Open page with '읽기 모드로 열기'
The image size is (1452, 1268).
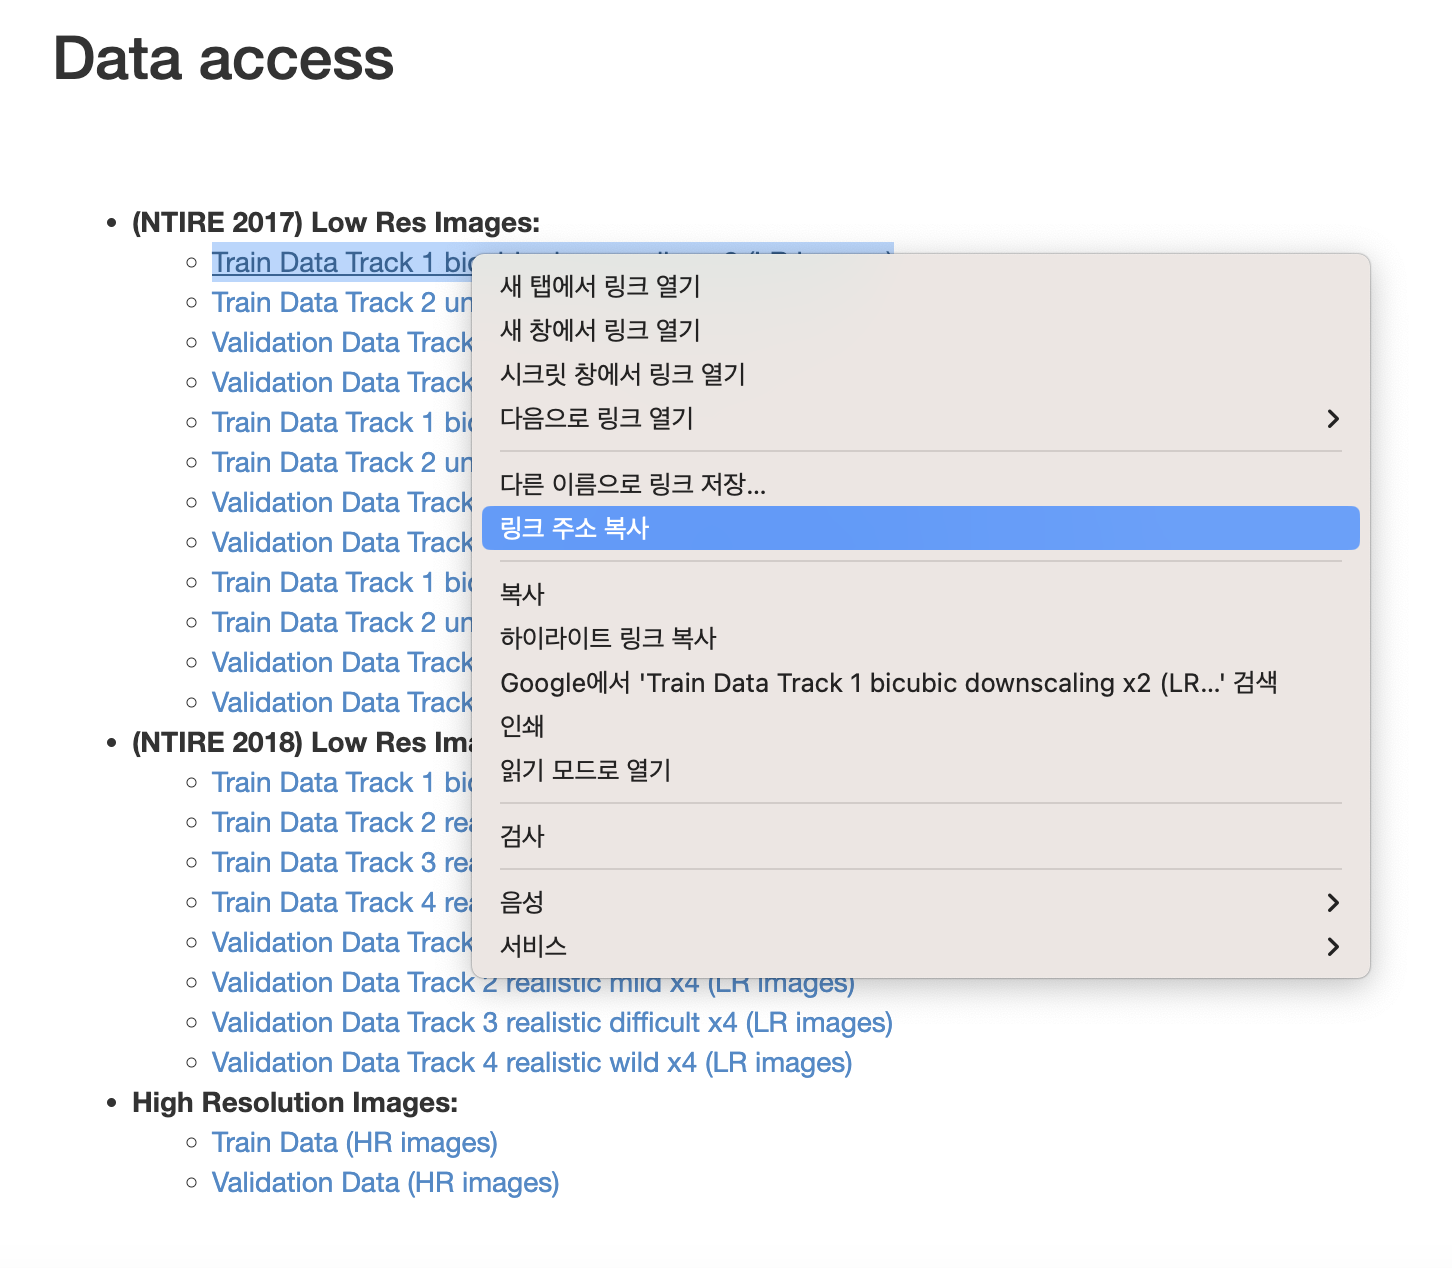pos(920,770)
